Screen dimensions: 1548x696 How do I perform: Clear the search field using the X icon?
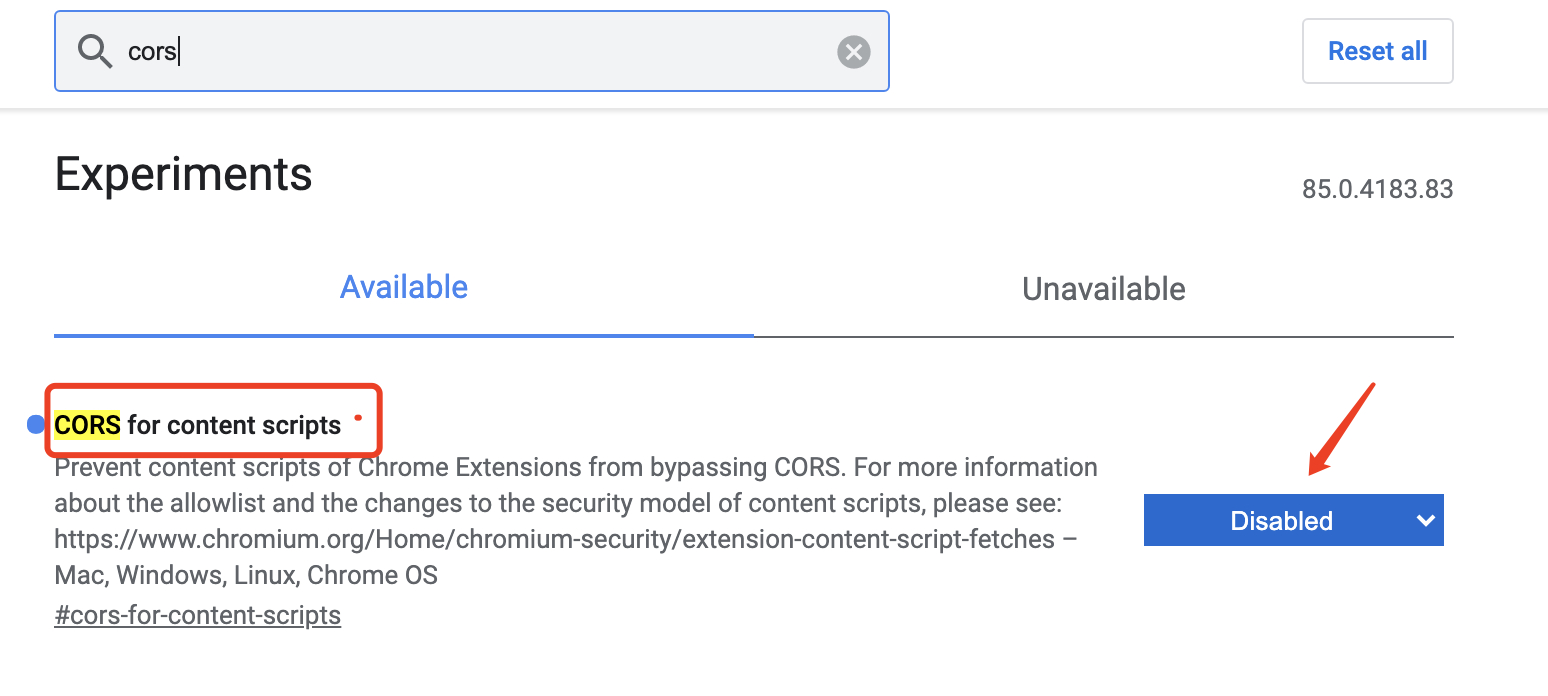(853, 51)
